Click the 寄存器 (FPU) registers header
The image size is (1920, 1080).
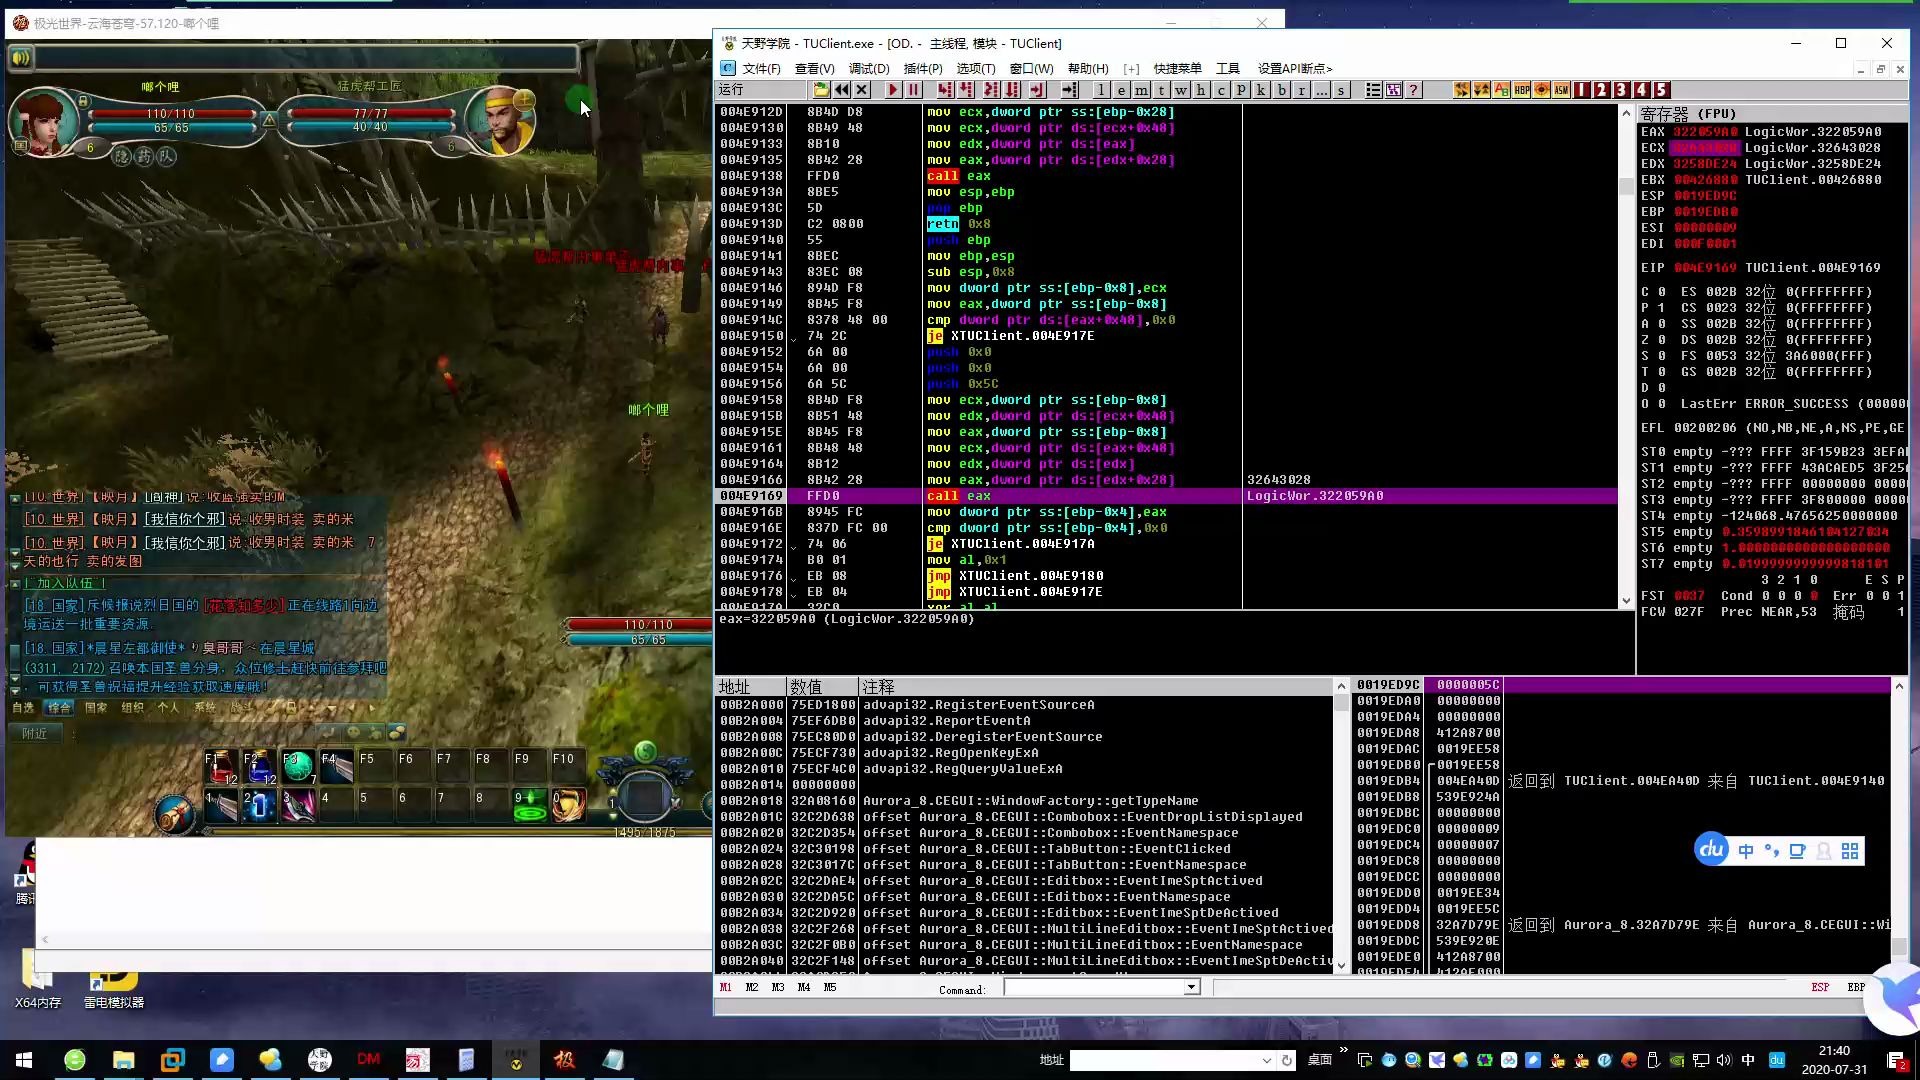1688,114
